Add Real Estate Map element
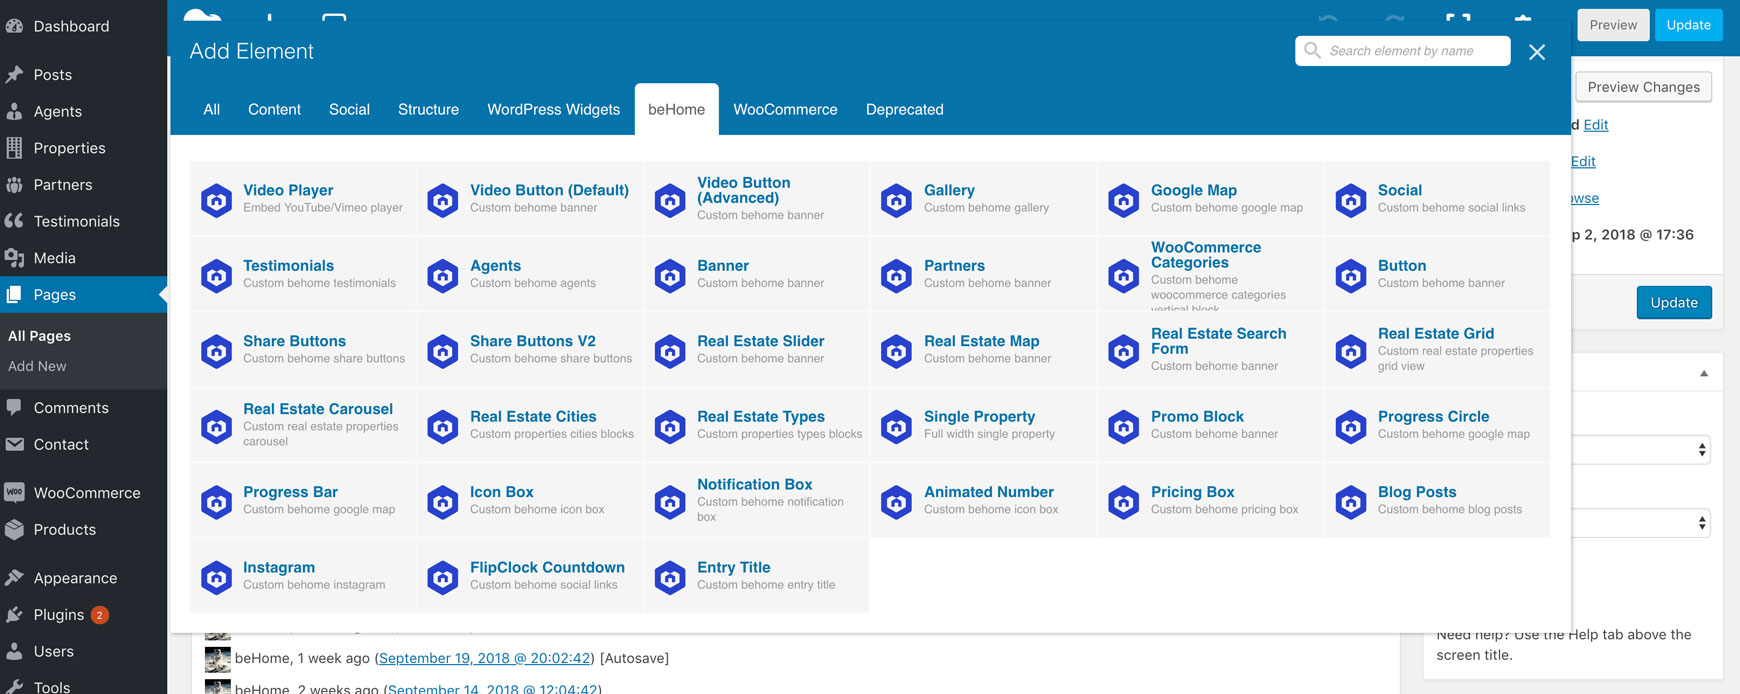 click(x=983, y=350)
